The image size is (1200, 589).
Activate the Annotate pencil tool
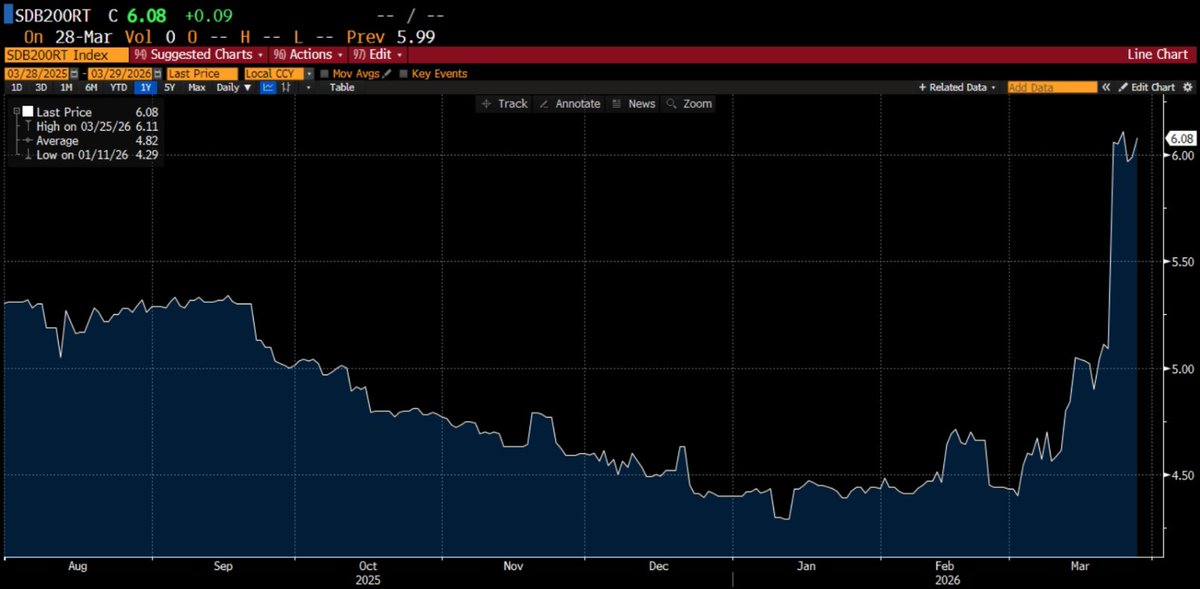coord(569,104)
